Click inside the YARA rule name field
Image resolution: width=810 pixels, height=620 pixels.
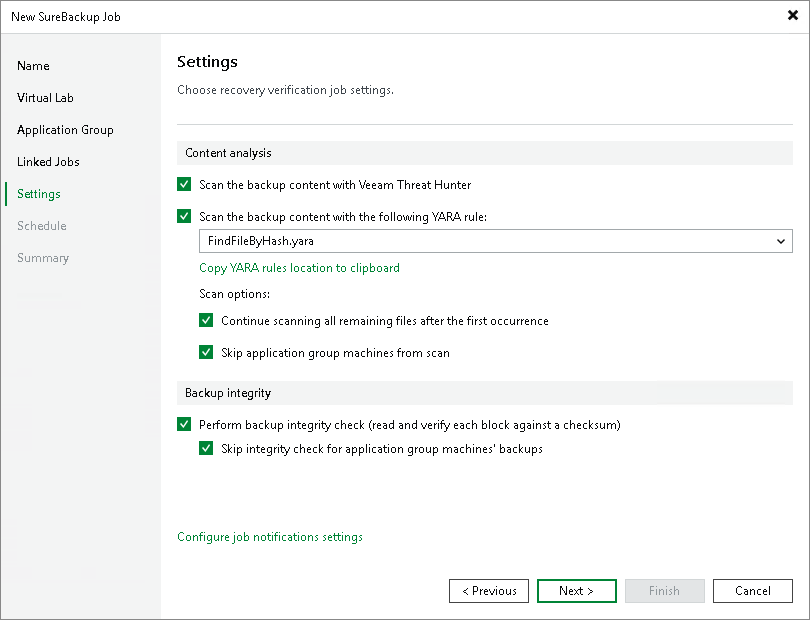pos(450,241)
